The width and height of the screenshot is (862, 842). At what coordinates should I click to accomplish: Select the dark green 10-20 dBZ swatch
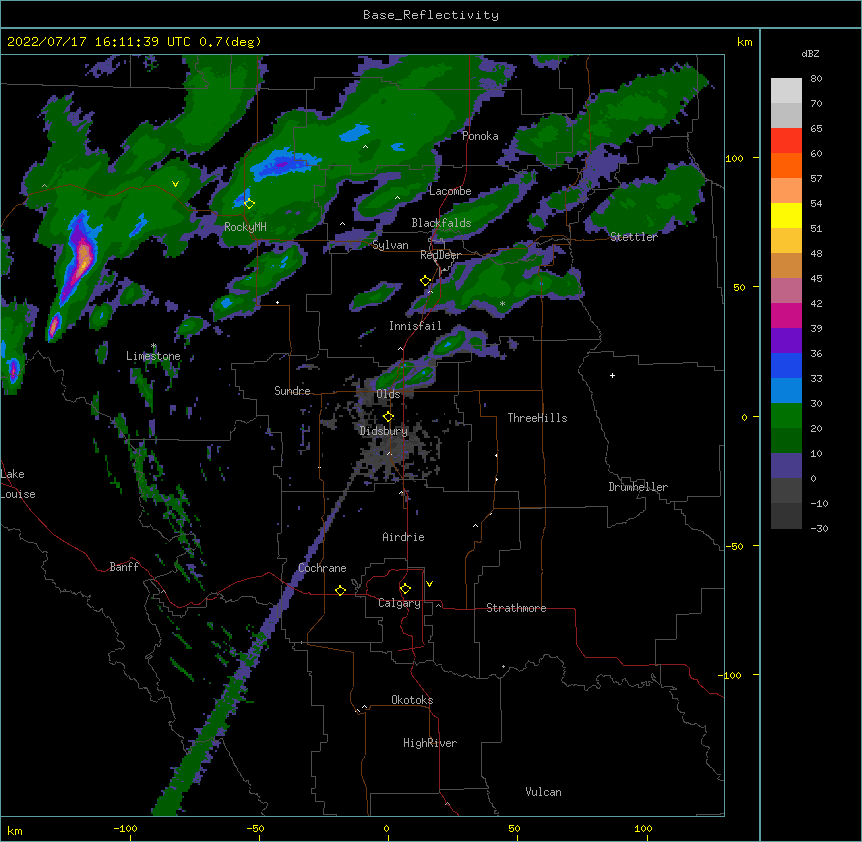[x=786, y=441]
